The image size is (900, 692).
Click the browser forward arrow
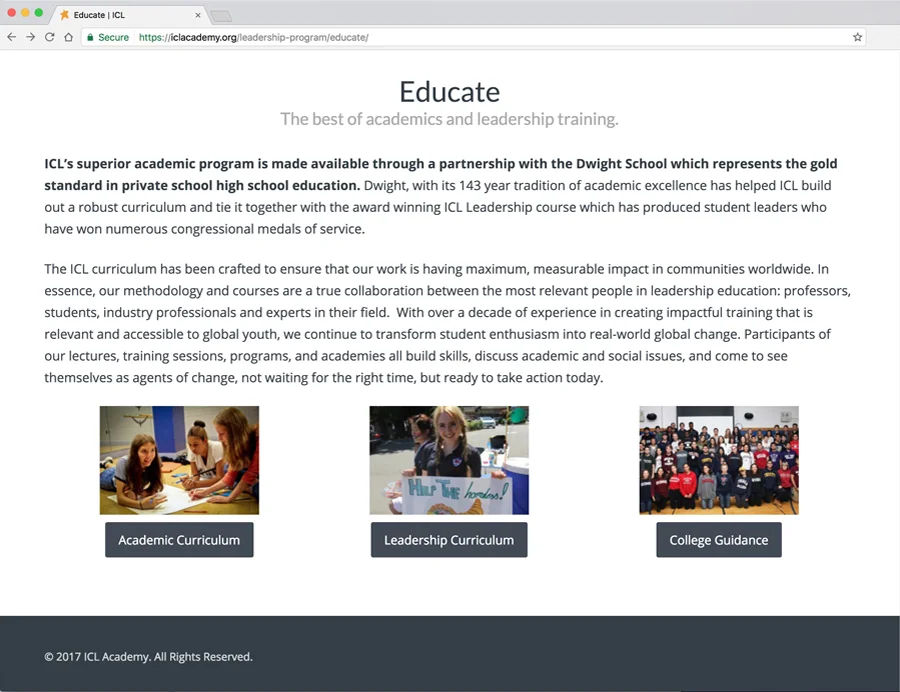tap(30, 37)
